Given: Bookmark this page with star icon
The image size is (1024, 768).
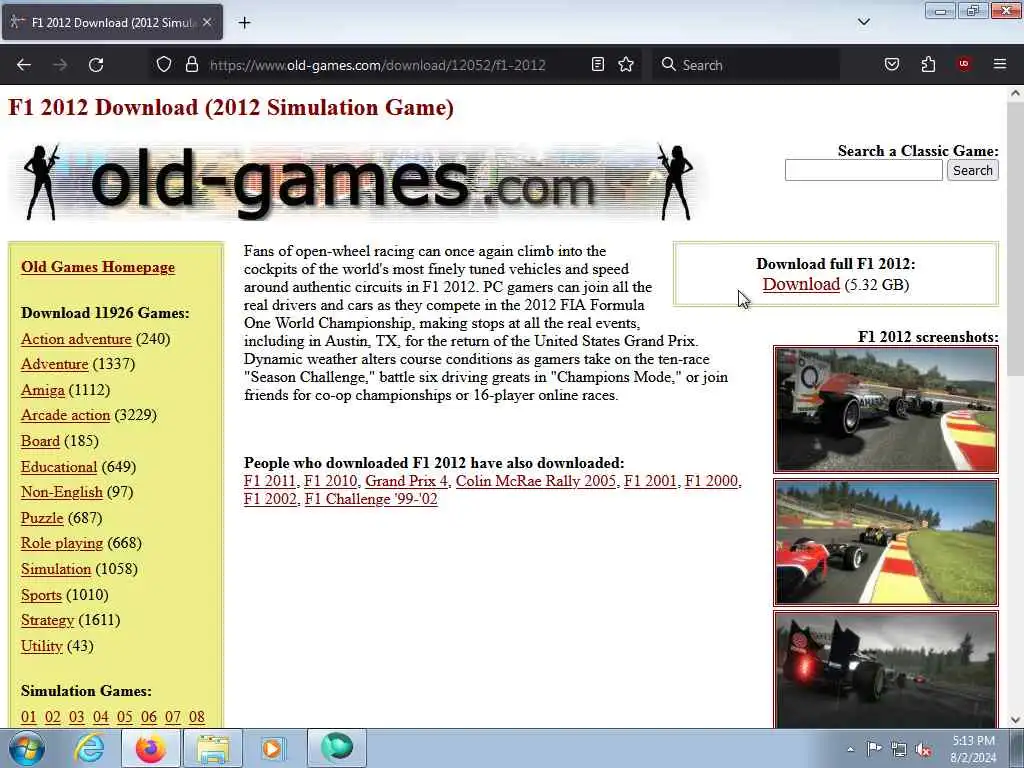Looking at the screenshot, I should (626, 64).
